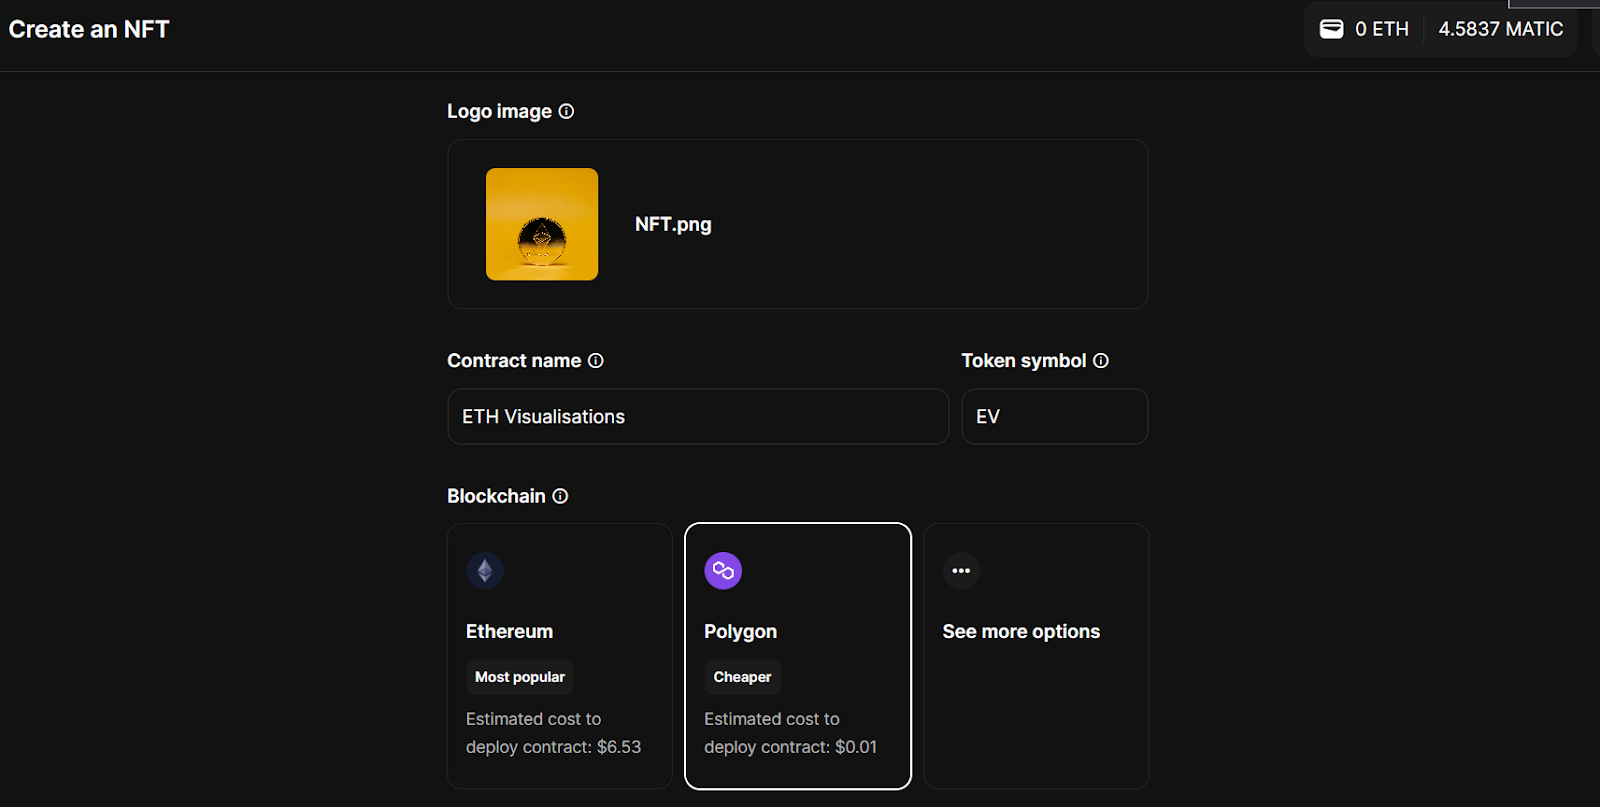Click the purple Polygon logo icon

[x=723, y=571]
